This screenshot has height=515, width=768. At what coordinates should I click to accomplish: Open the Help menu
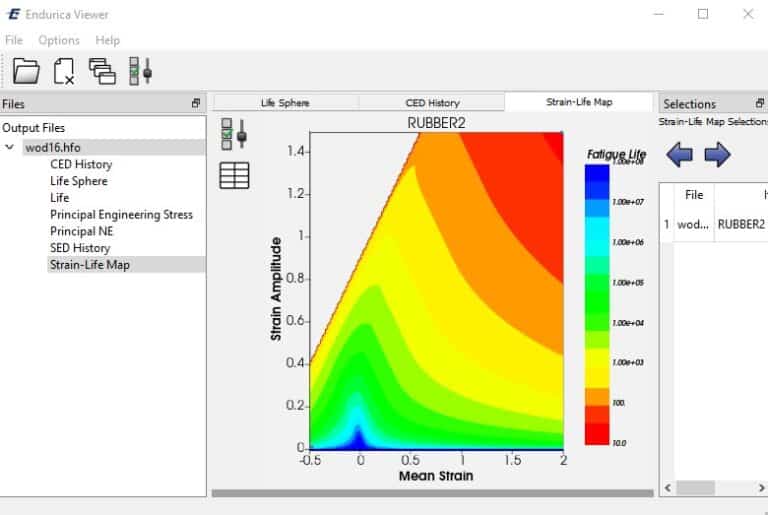(107, 40)
